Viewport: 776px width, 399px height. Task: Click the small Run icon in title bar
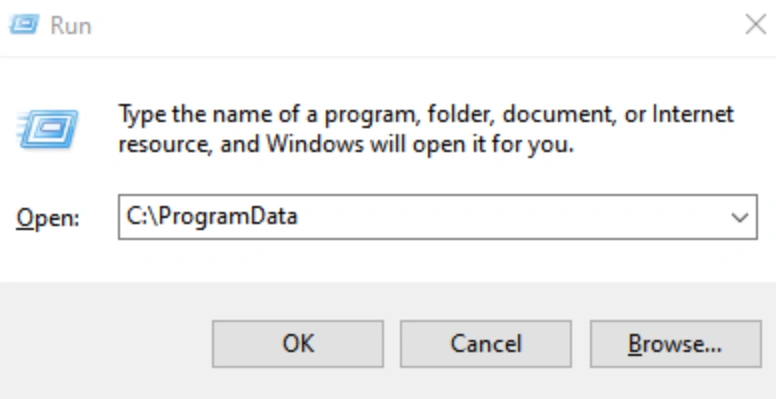(x=24, y=25)
